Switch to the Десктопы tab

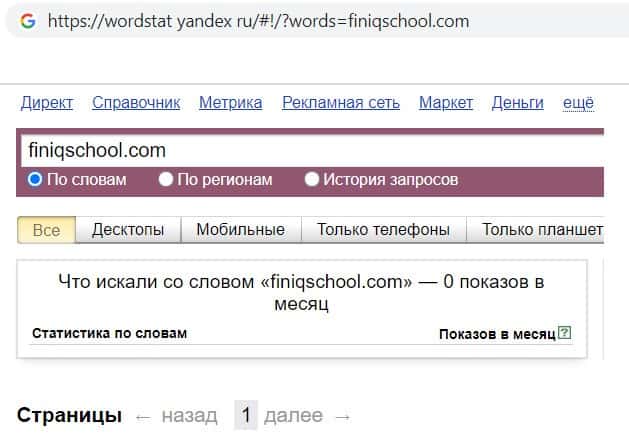[x=128, y=230]
